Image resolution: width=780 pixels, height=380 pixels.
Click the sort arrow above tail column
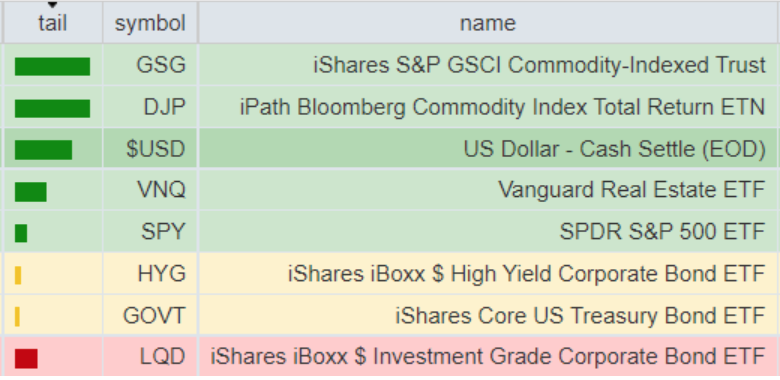pyautogui.click(x=52, y=5)
